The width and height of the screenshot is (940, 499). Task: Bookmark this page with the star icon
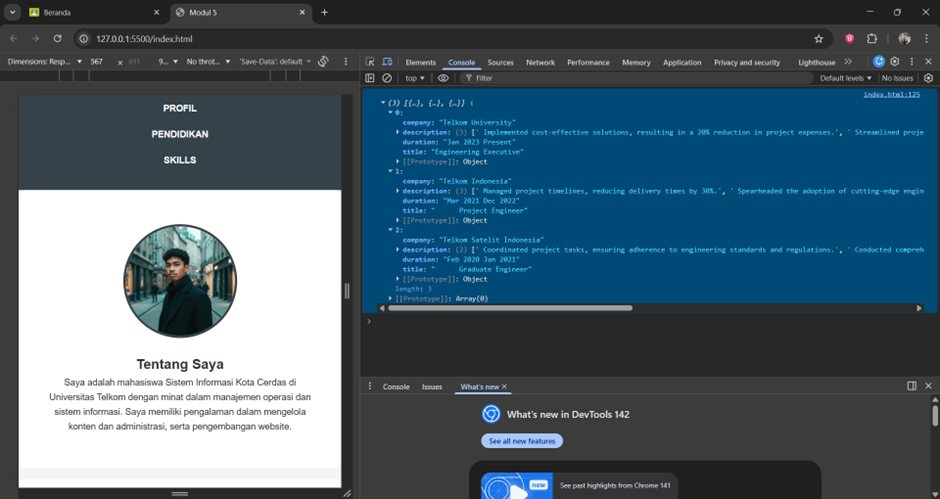point(818,38)
